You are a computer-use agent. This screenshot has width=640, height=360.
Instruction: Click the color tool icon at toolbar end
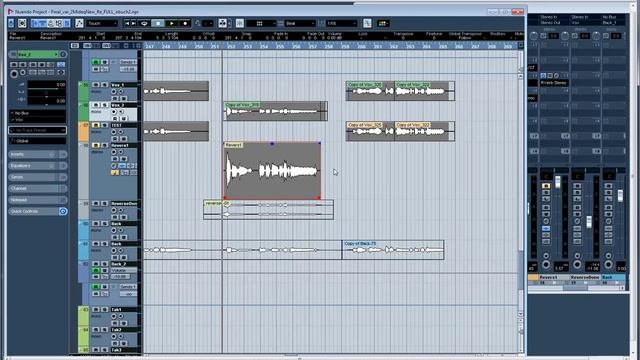click(x=382, y=24)
